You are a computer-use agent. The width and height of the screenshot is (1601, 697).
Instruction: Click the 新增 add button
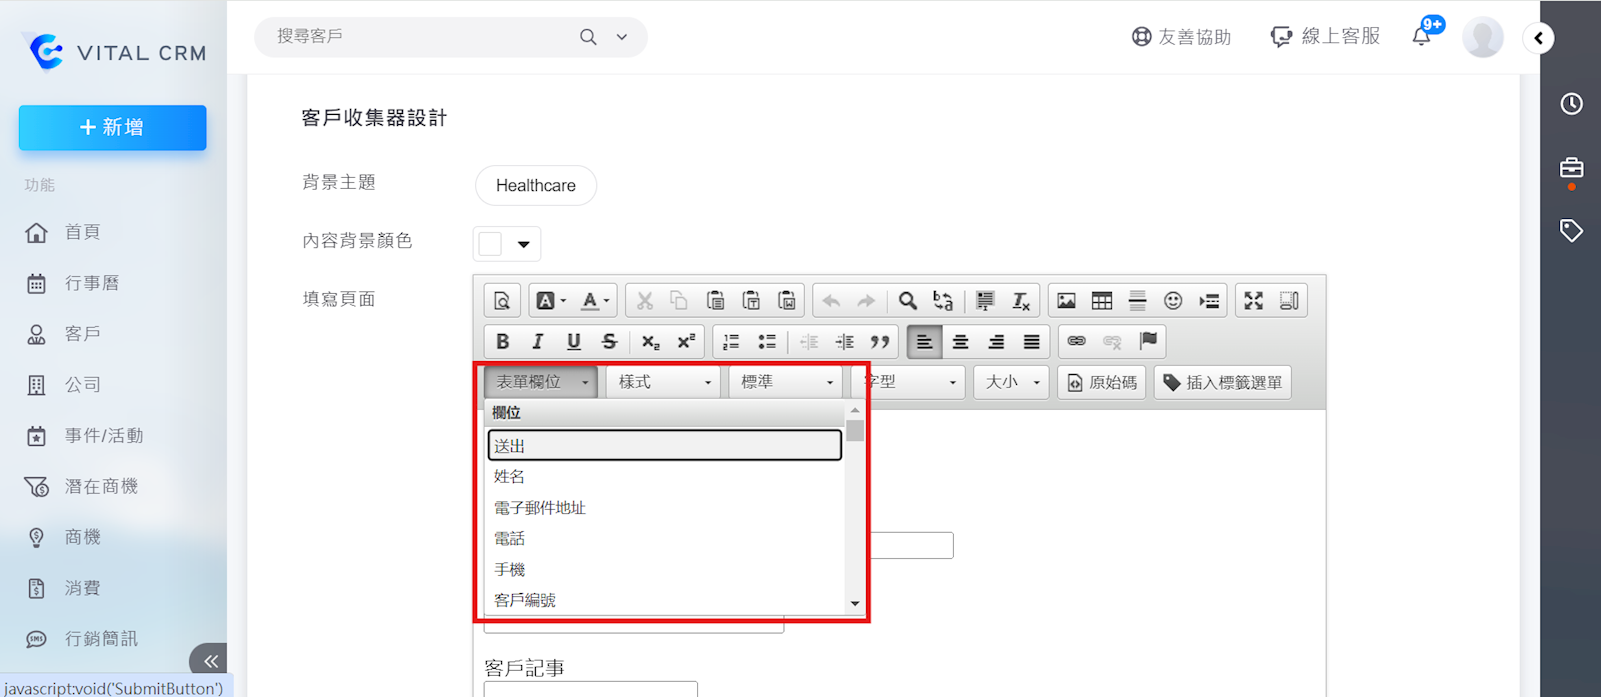point(112,128)
